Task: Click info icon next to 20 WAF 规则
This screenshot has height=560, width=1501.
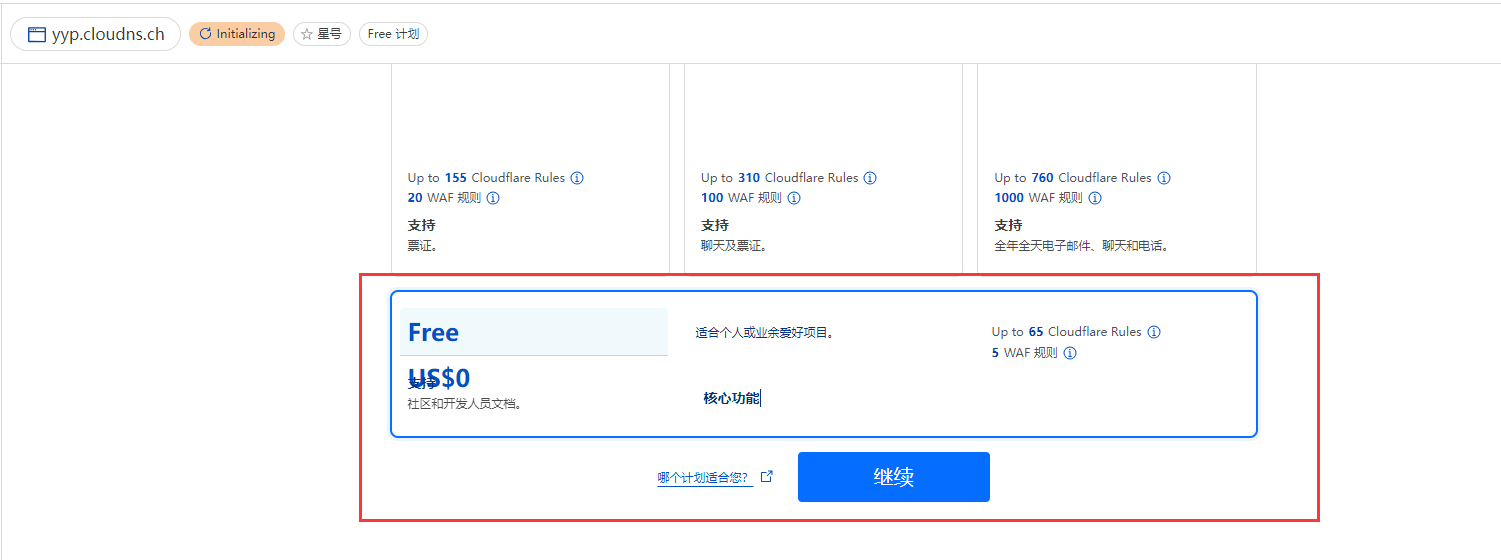Action: tap(493, 198)
